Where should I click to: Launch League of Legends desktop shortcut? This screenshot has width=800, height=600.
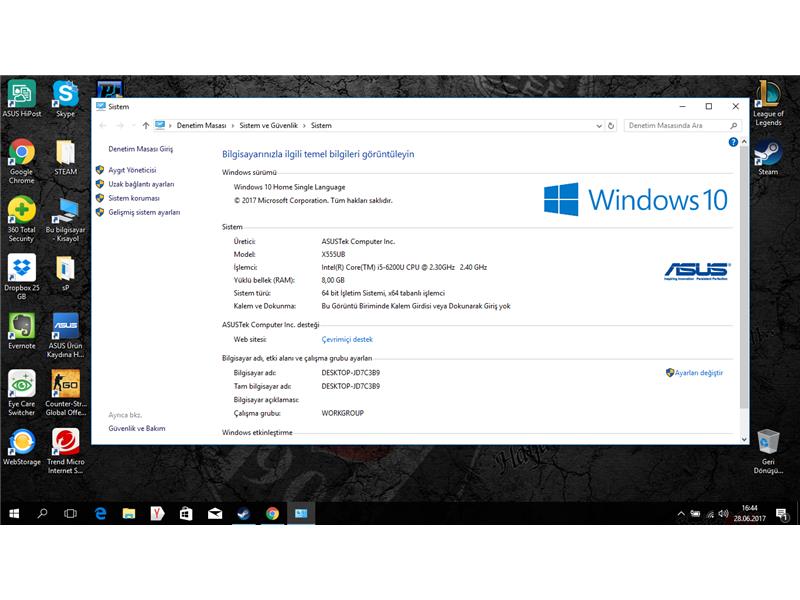tap(768, 103)
